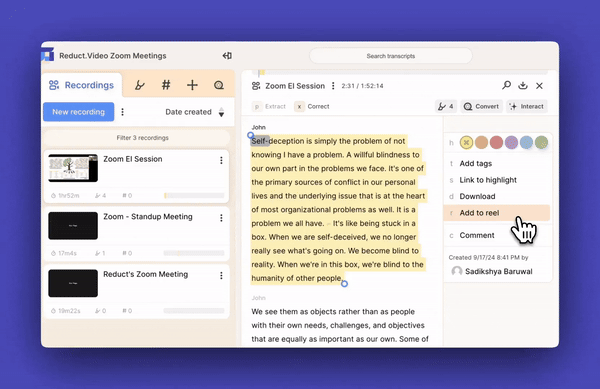Toggle the Extract mode
600x389 pixels.
coord(269,106)
